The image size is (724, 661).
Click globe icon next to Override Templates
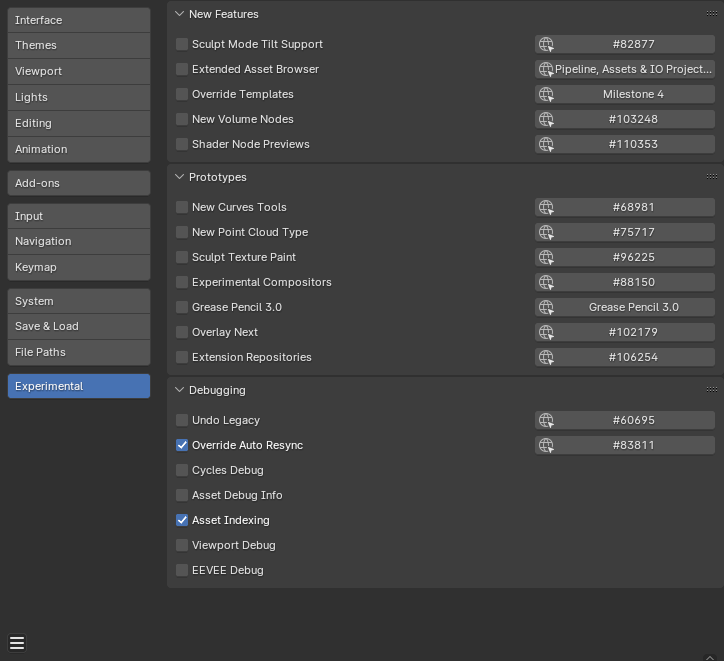(546, 94)
